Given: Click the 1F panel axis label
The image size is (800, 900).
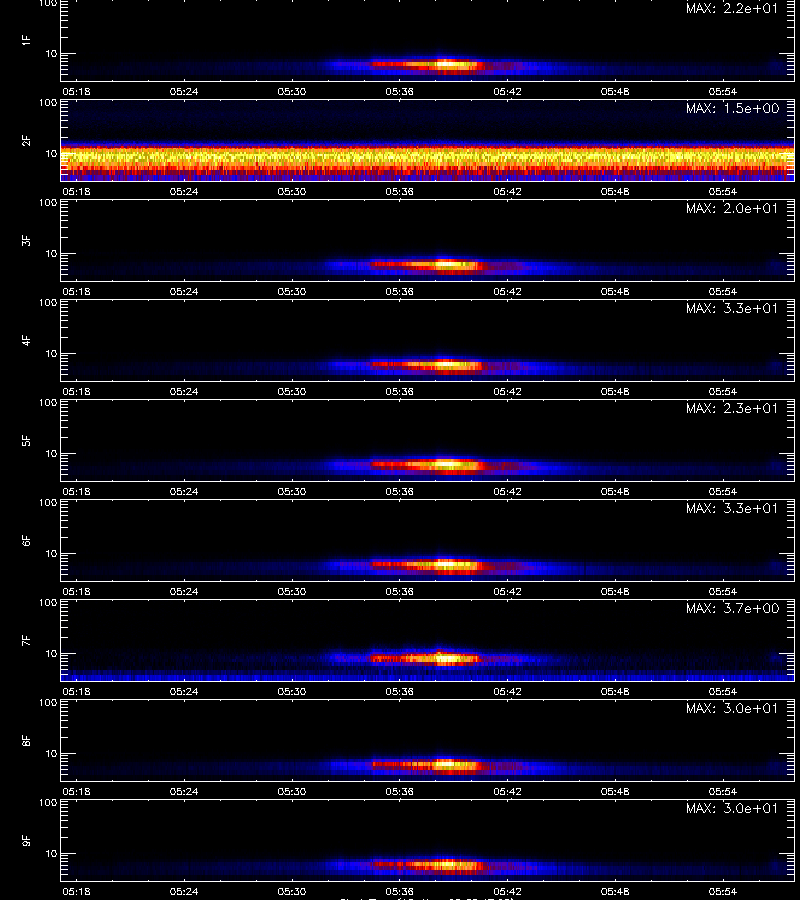Looking at the screenshot, I should [26, 40].
